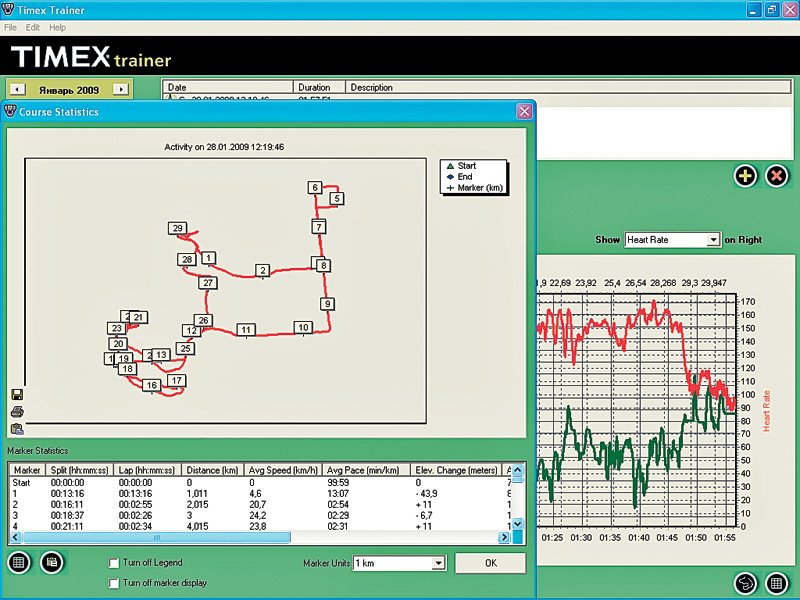Click the 2,015 distance cell

(197, 505)
